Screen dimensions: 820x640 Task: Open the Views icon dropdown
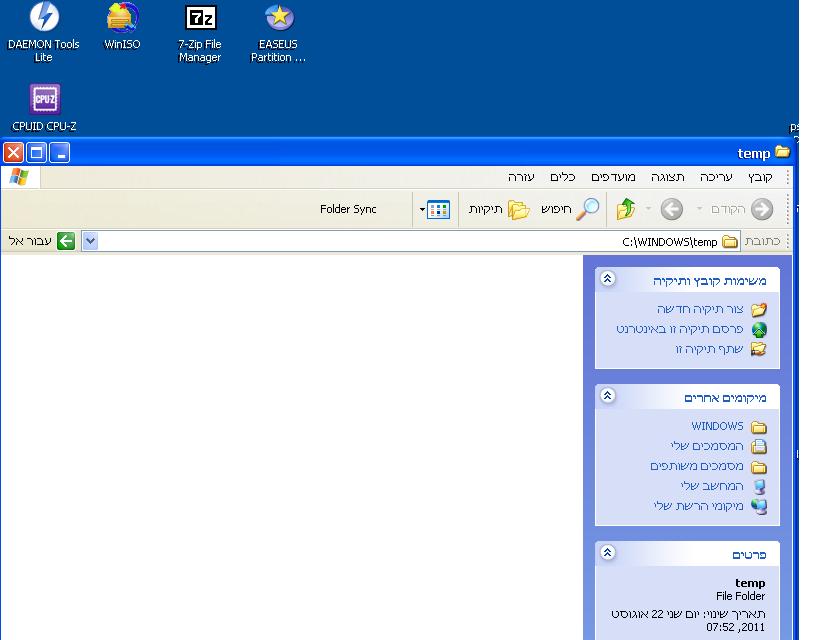(x=435, y=209)
